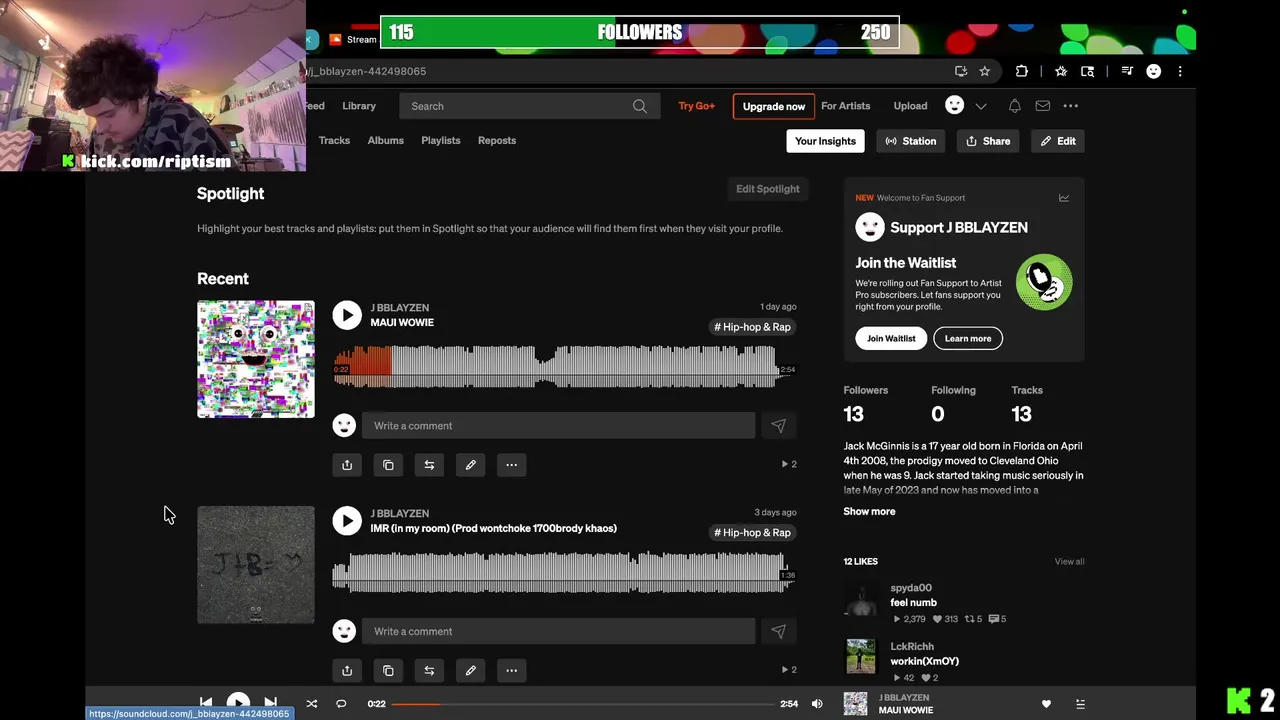Open the Reposts tab
Image resolution: width=1280 pixels, height=720 pixels.
[x=497, y=141]
